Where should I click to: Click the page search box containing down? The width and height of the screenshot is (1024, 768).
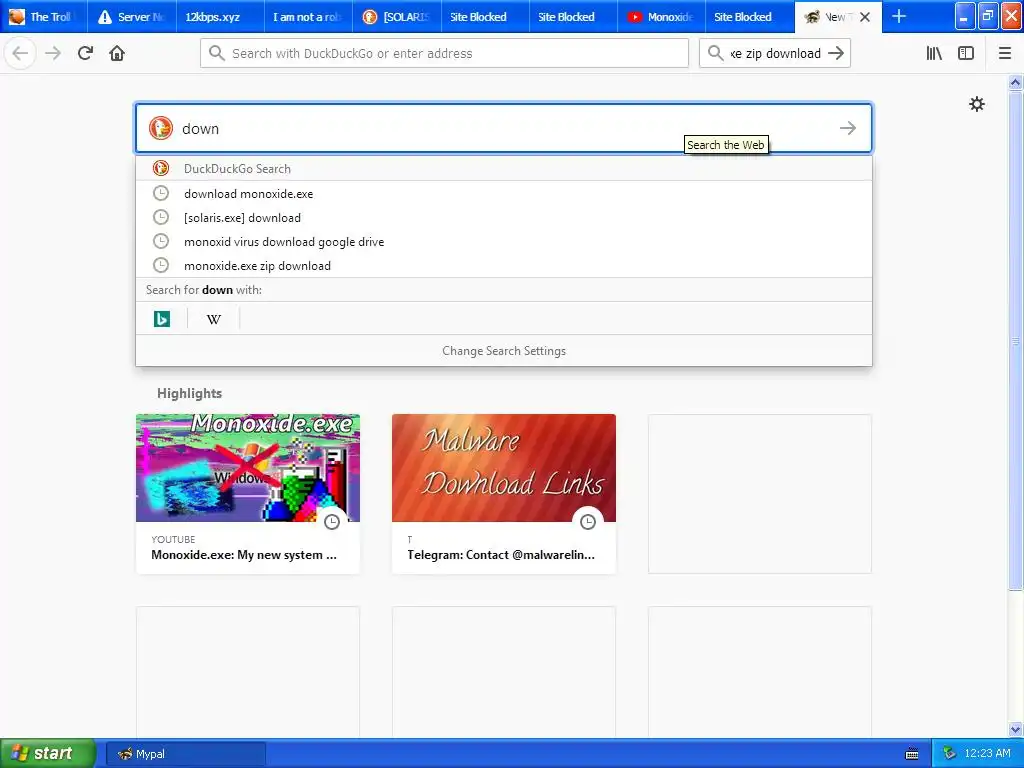pos(504,128)
